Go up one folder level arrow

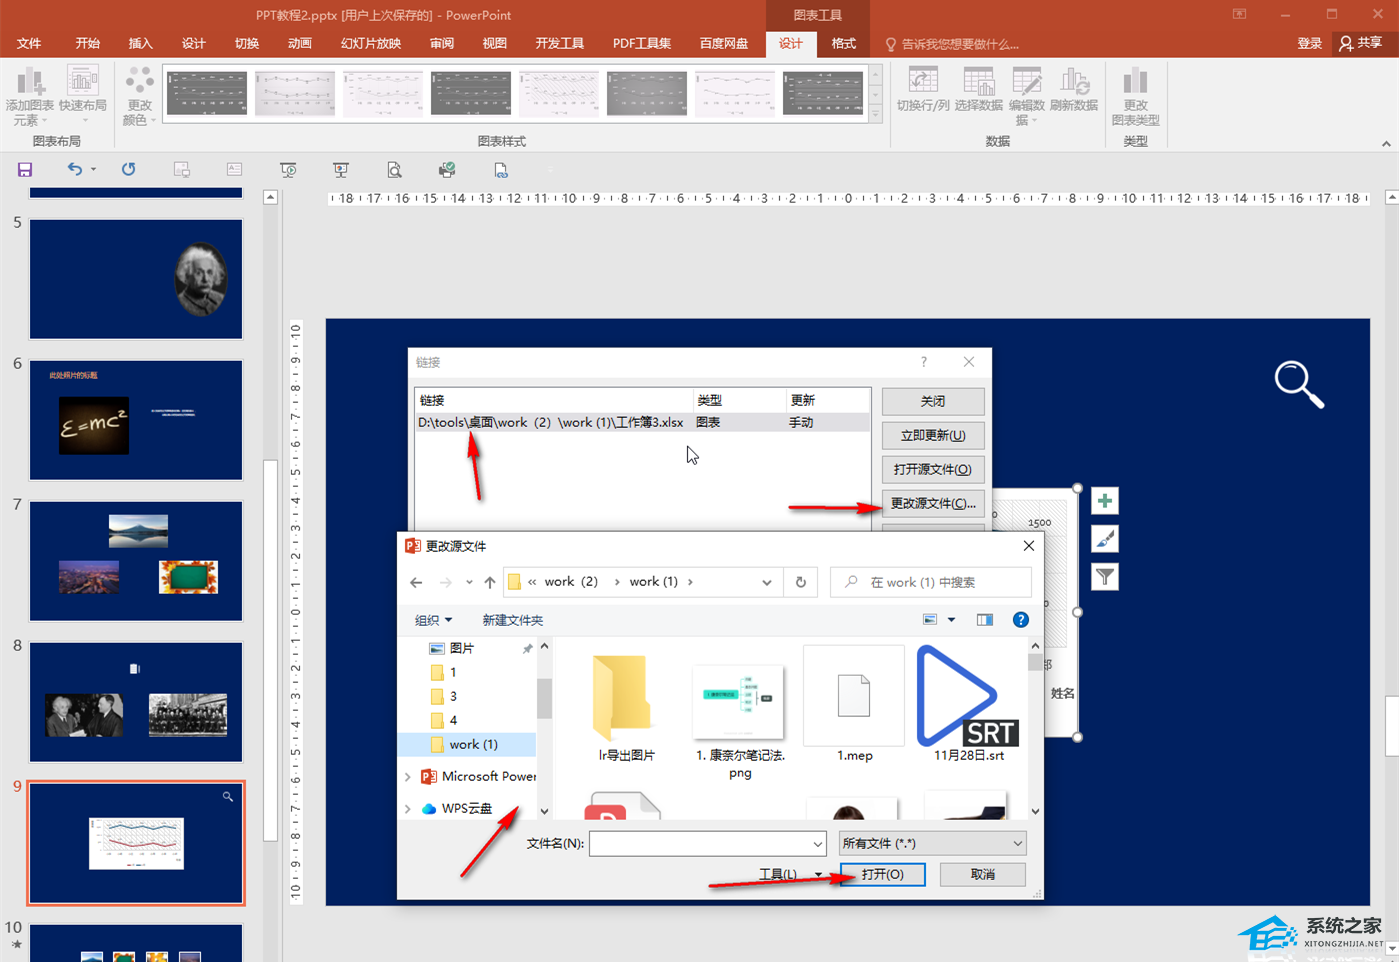(489, 582)
